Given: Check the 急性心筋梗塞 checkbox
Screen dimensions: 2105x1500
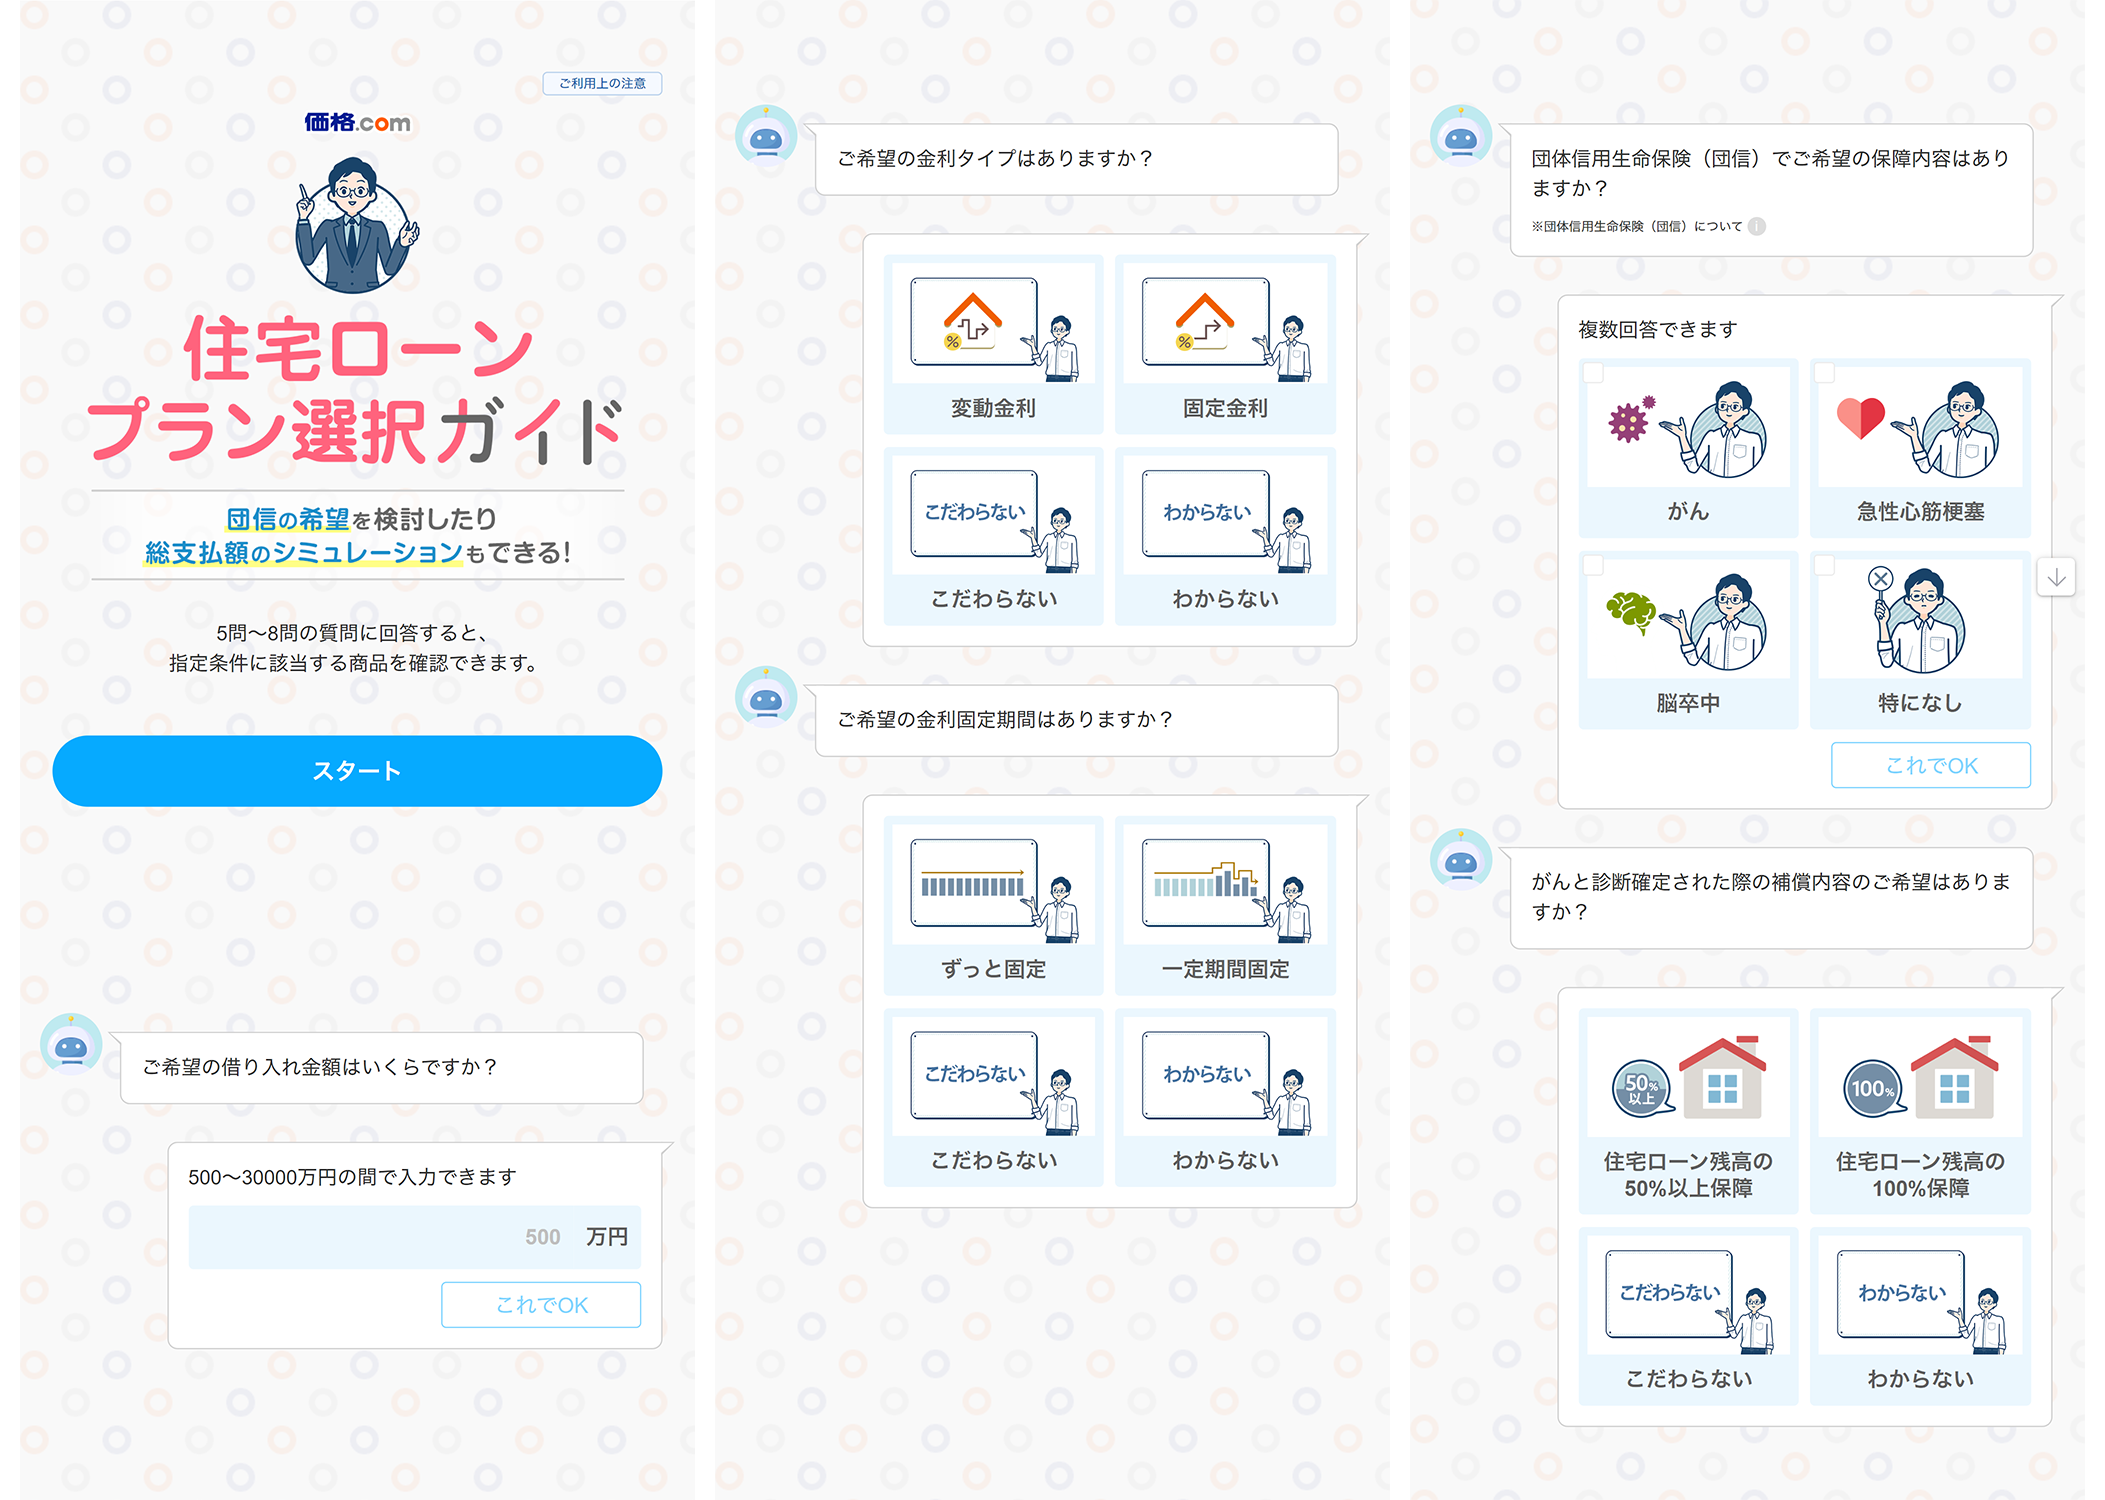Looking at the screenshot, I should 1825,372.
